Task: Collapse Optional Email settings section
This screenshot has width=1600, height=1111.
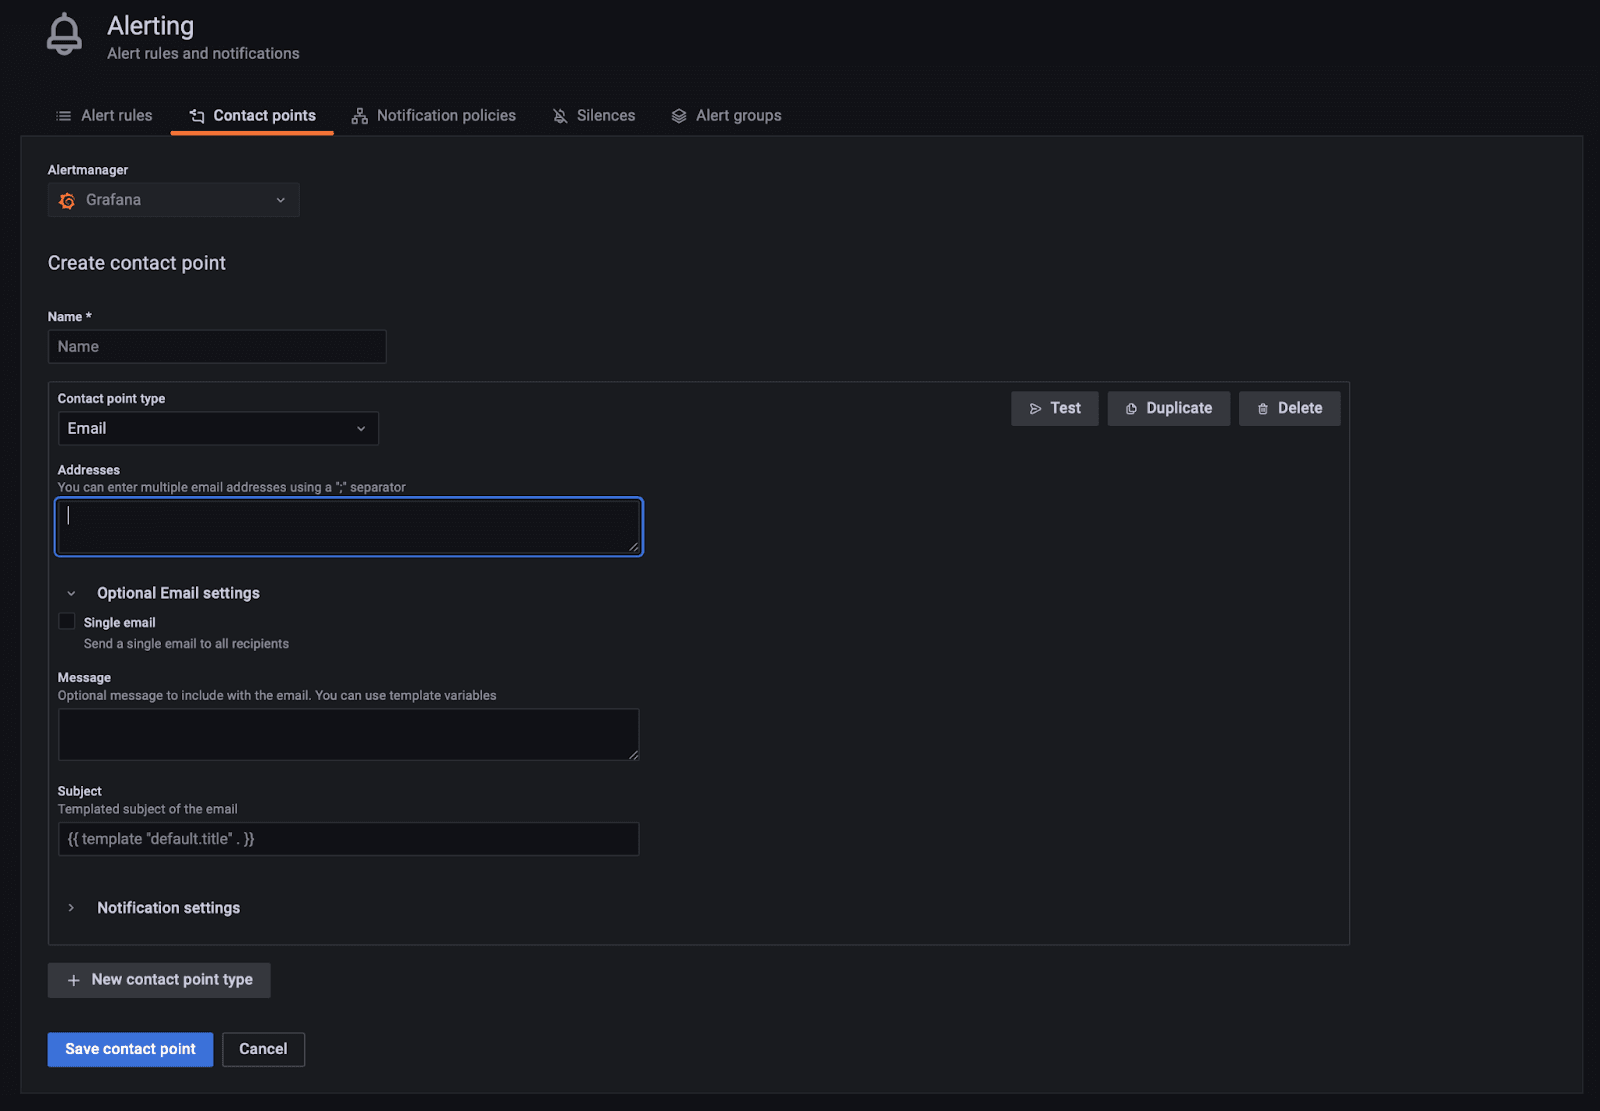Action: tap(71, 594)
